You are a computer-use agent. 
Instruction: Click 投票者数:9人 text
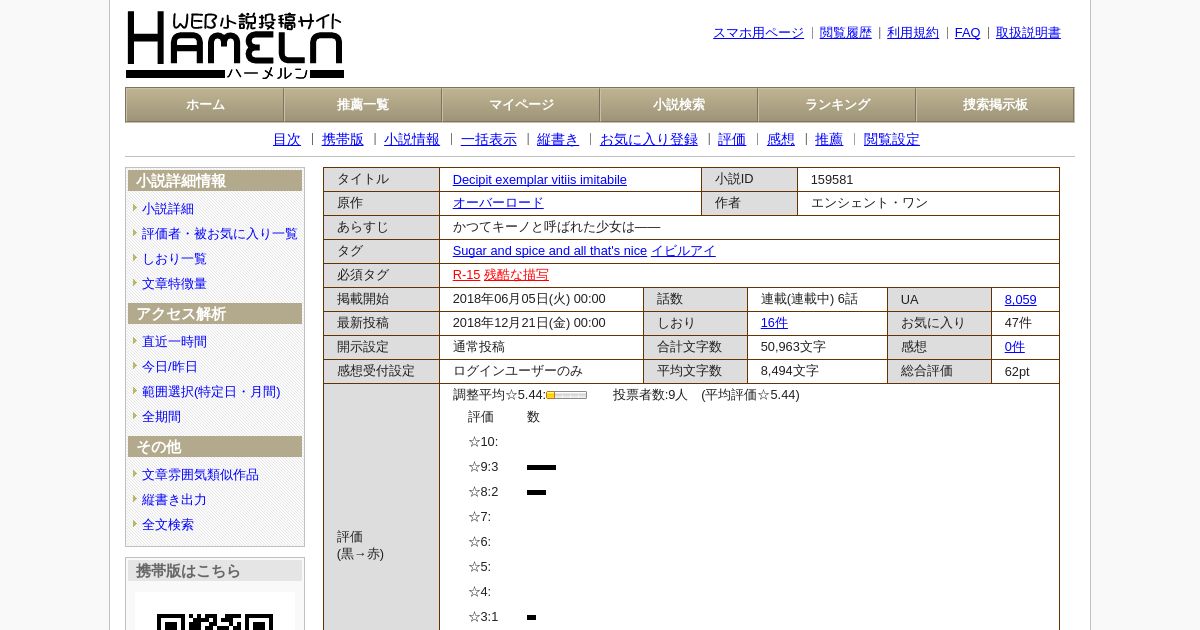pos(650,396)
